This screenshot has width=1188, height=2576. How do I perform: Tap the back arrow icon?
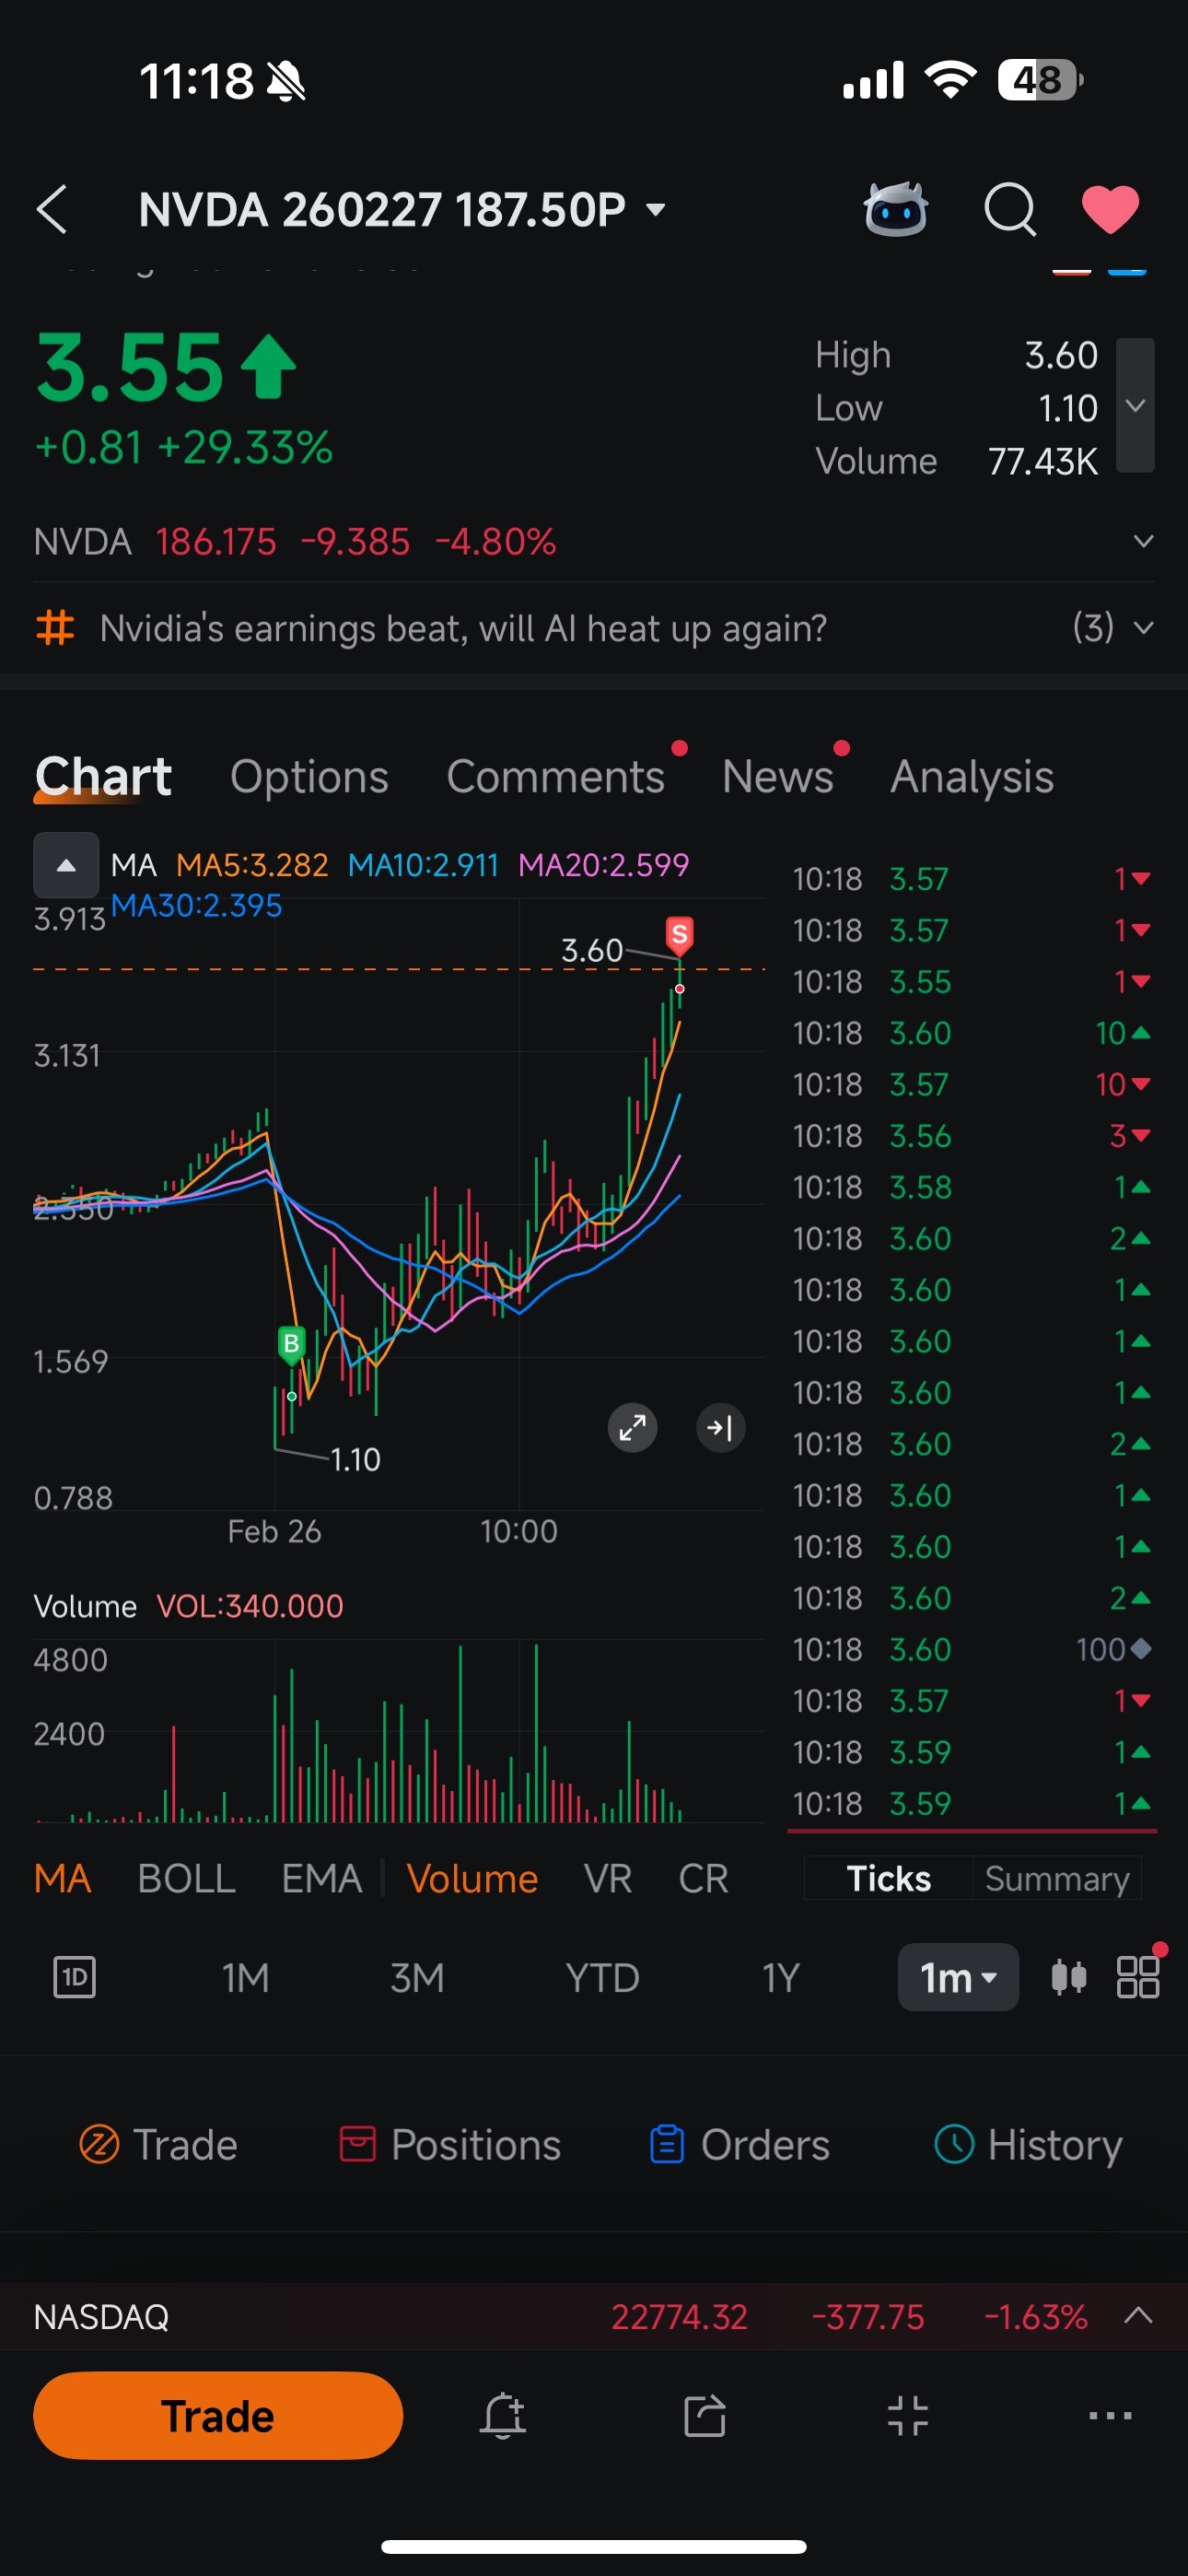[x=52, y=209]
